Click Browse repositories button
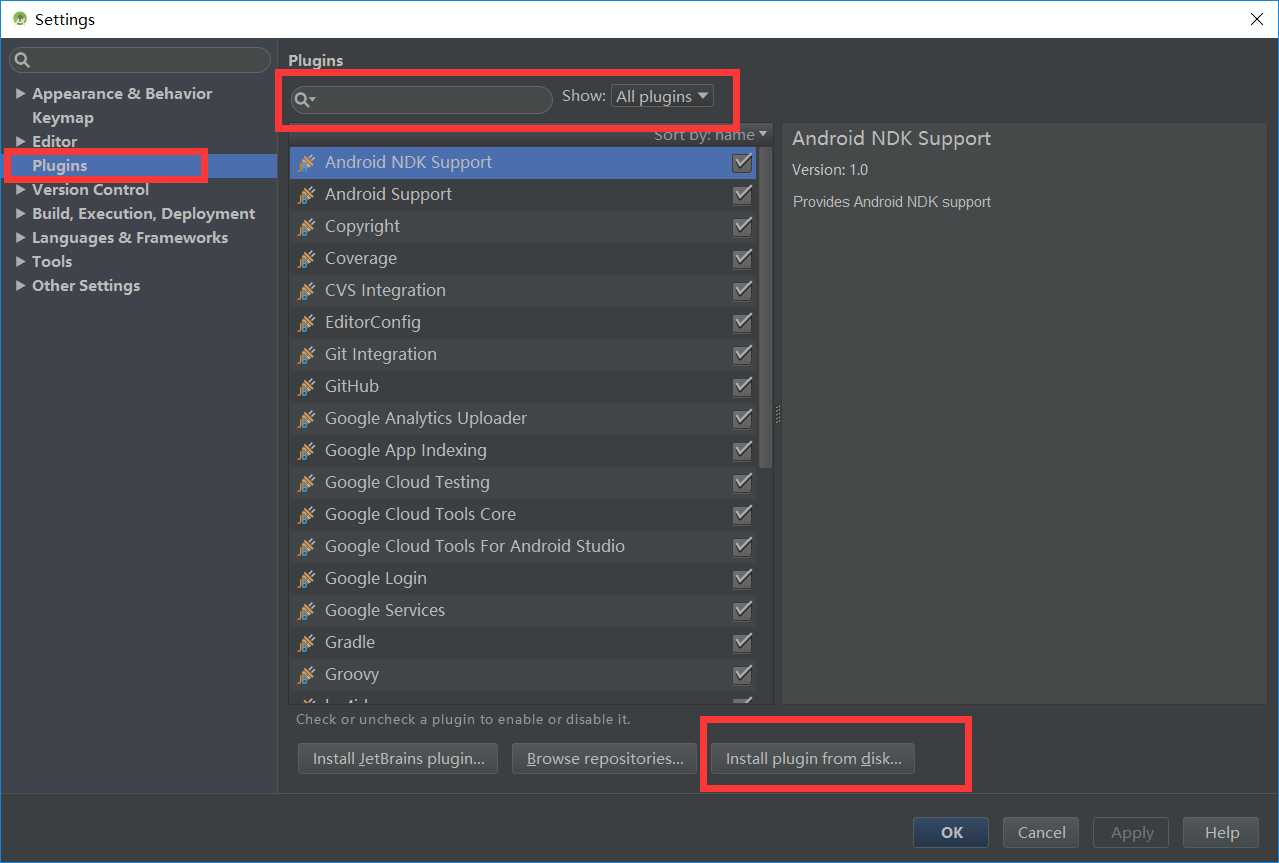Viewport: 1279px width, 863px height. (605, 758)
